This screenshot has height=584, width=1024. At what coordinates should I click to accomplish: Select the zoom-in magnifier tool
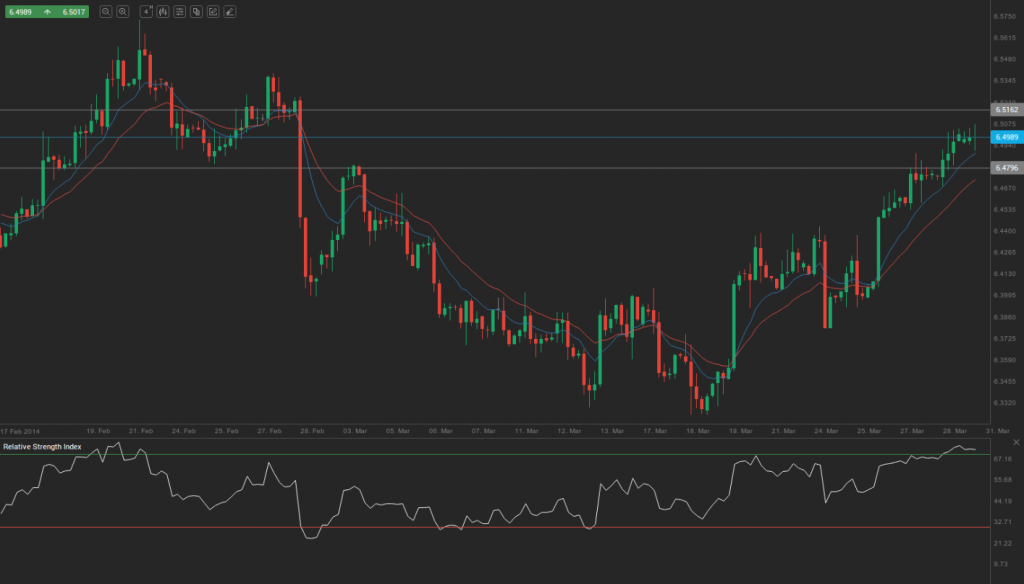(105, 12)
